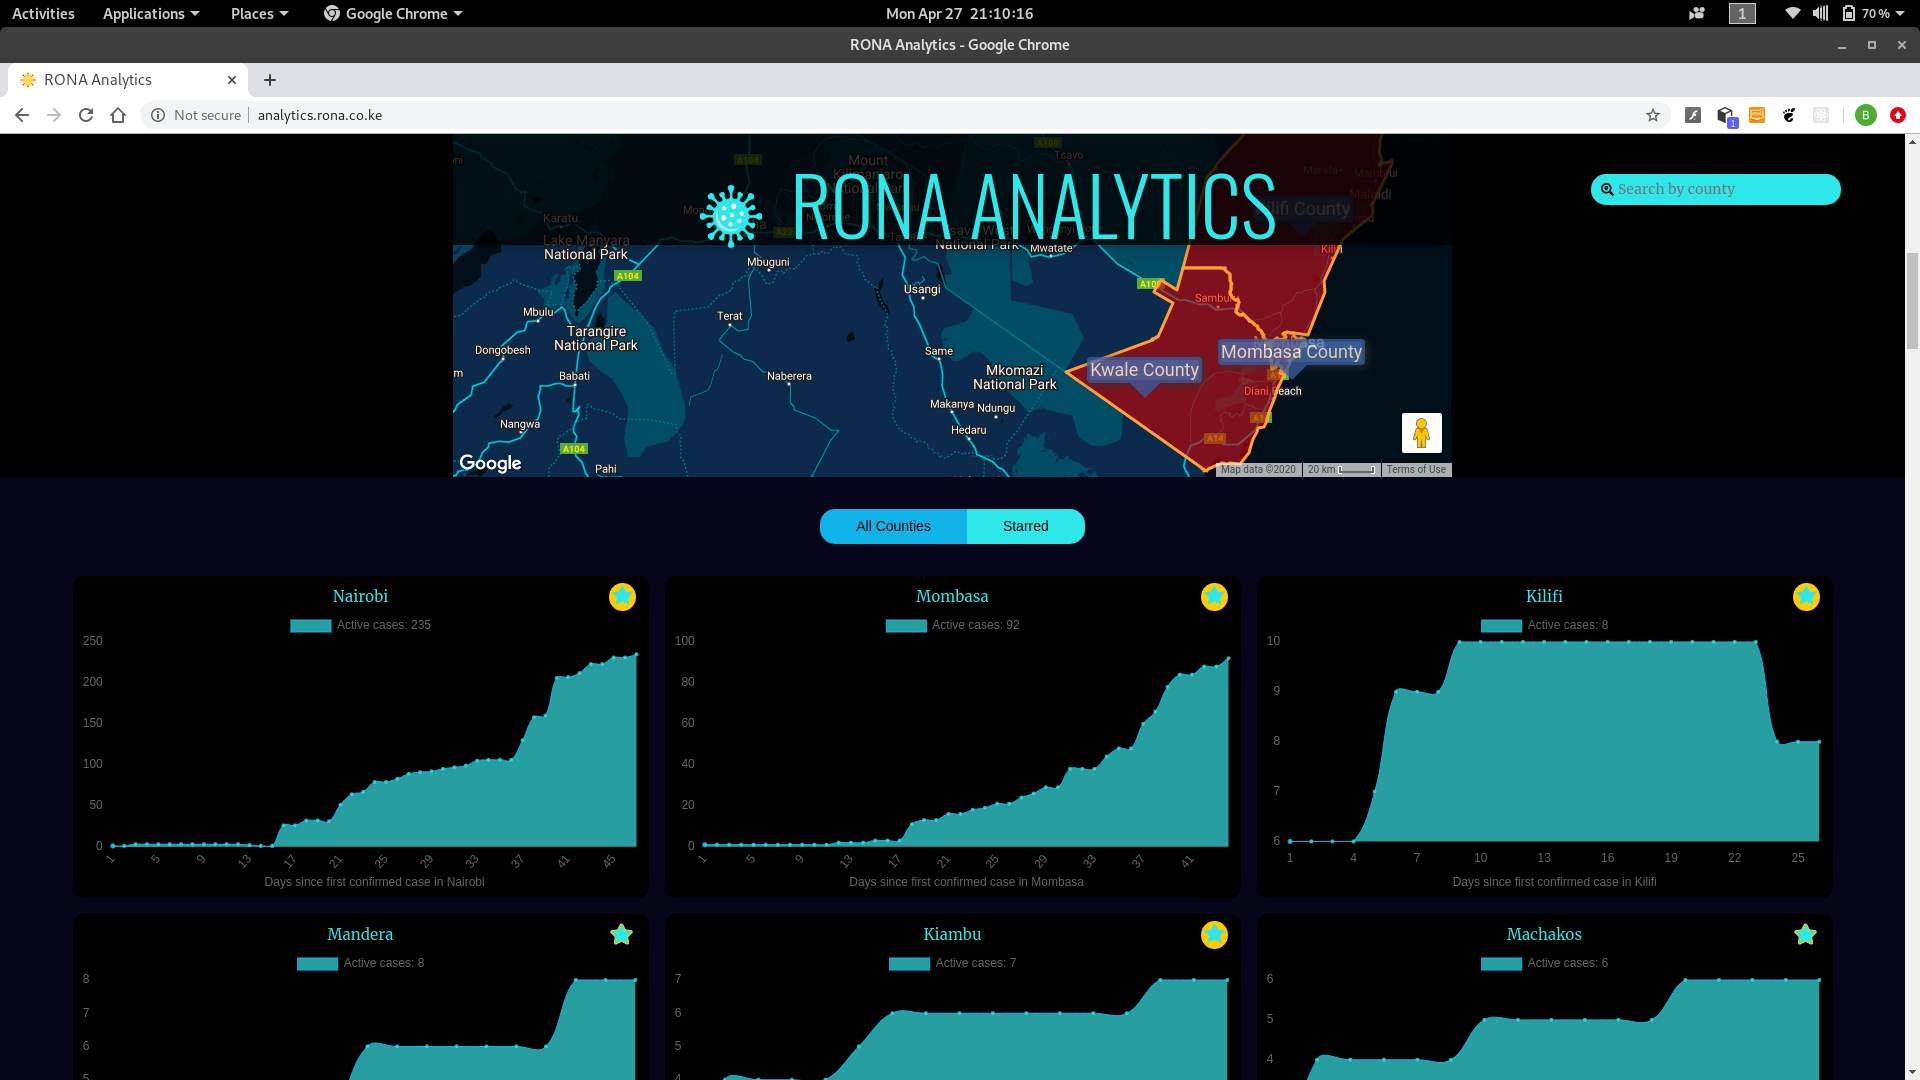Viewport: 1920px width, 1080px height.
Task: Open the Applications menu
Action: click(150, 13)
